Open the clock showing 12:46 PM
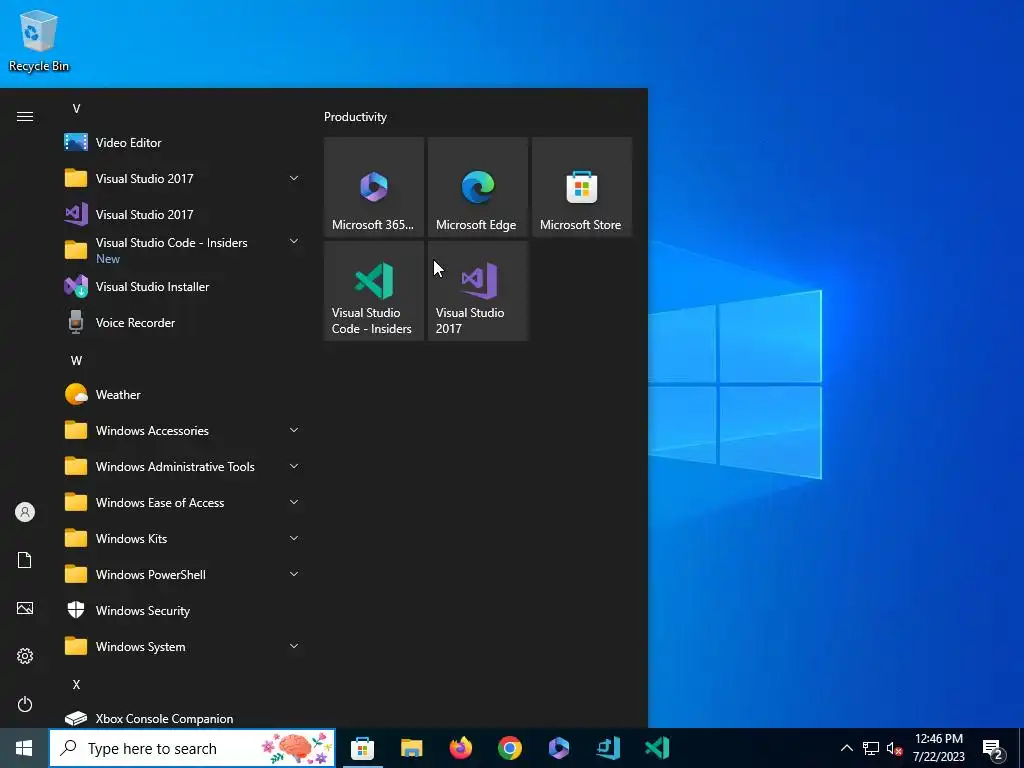Screen dimensions: 1024x768 [939, 748]
